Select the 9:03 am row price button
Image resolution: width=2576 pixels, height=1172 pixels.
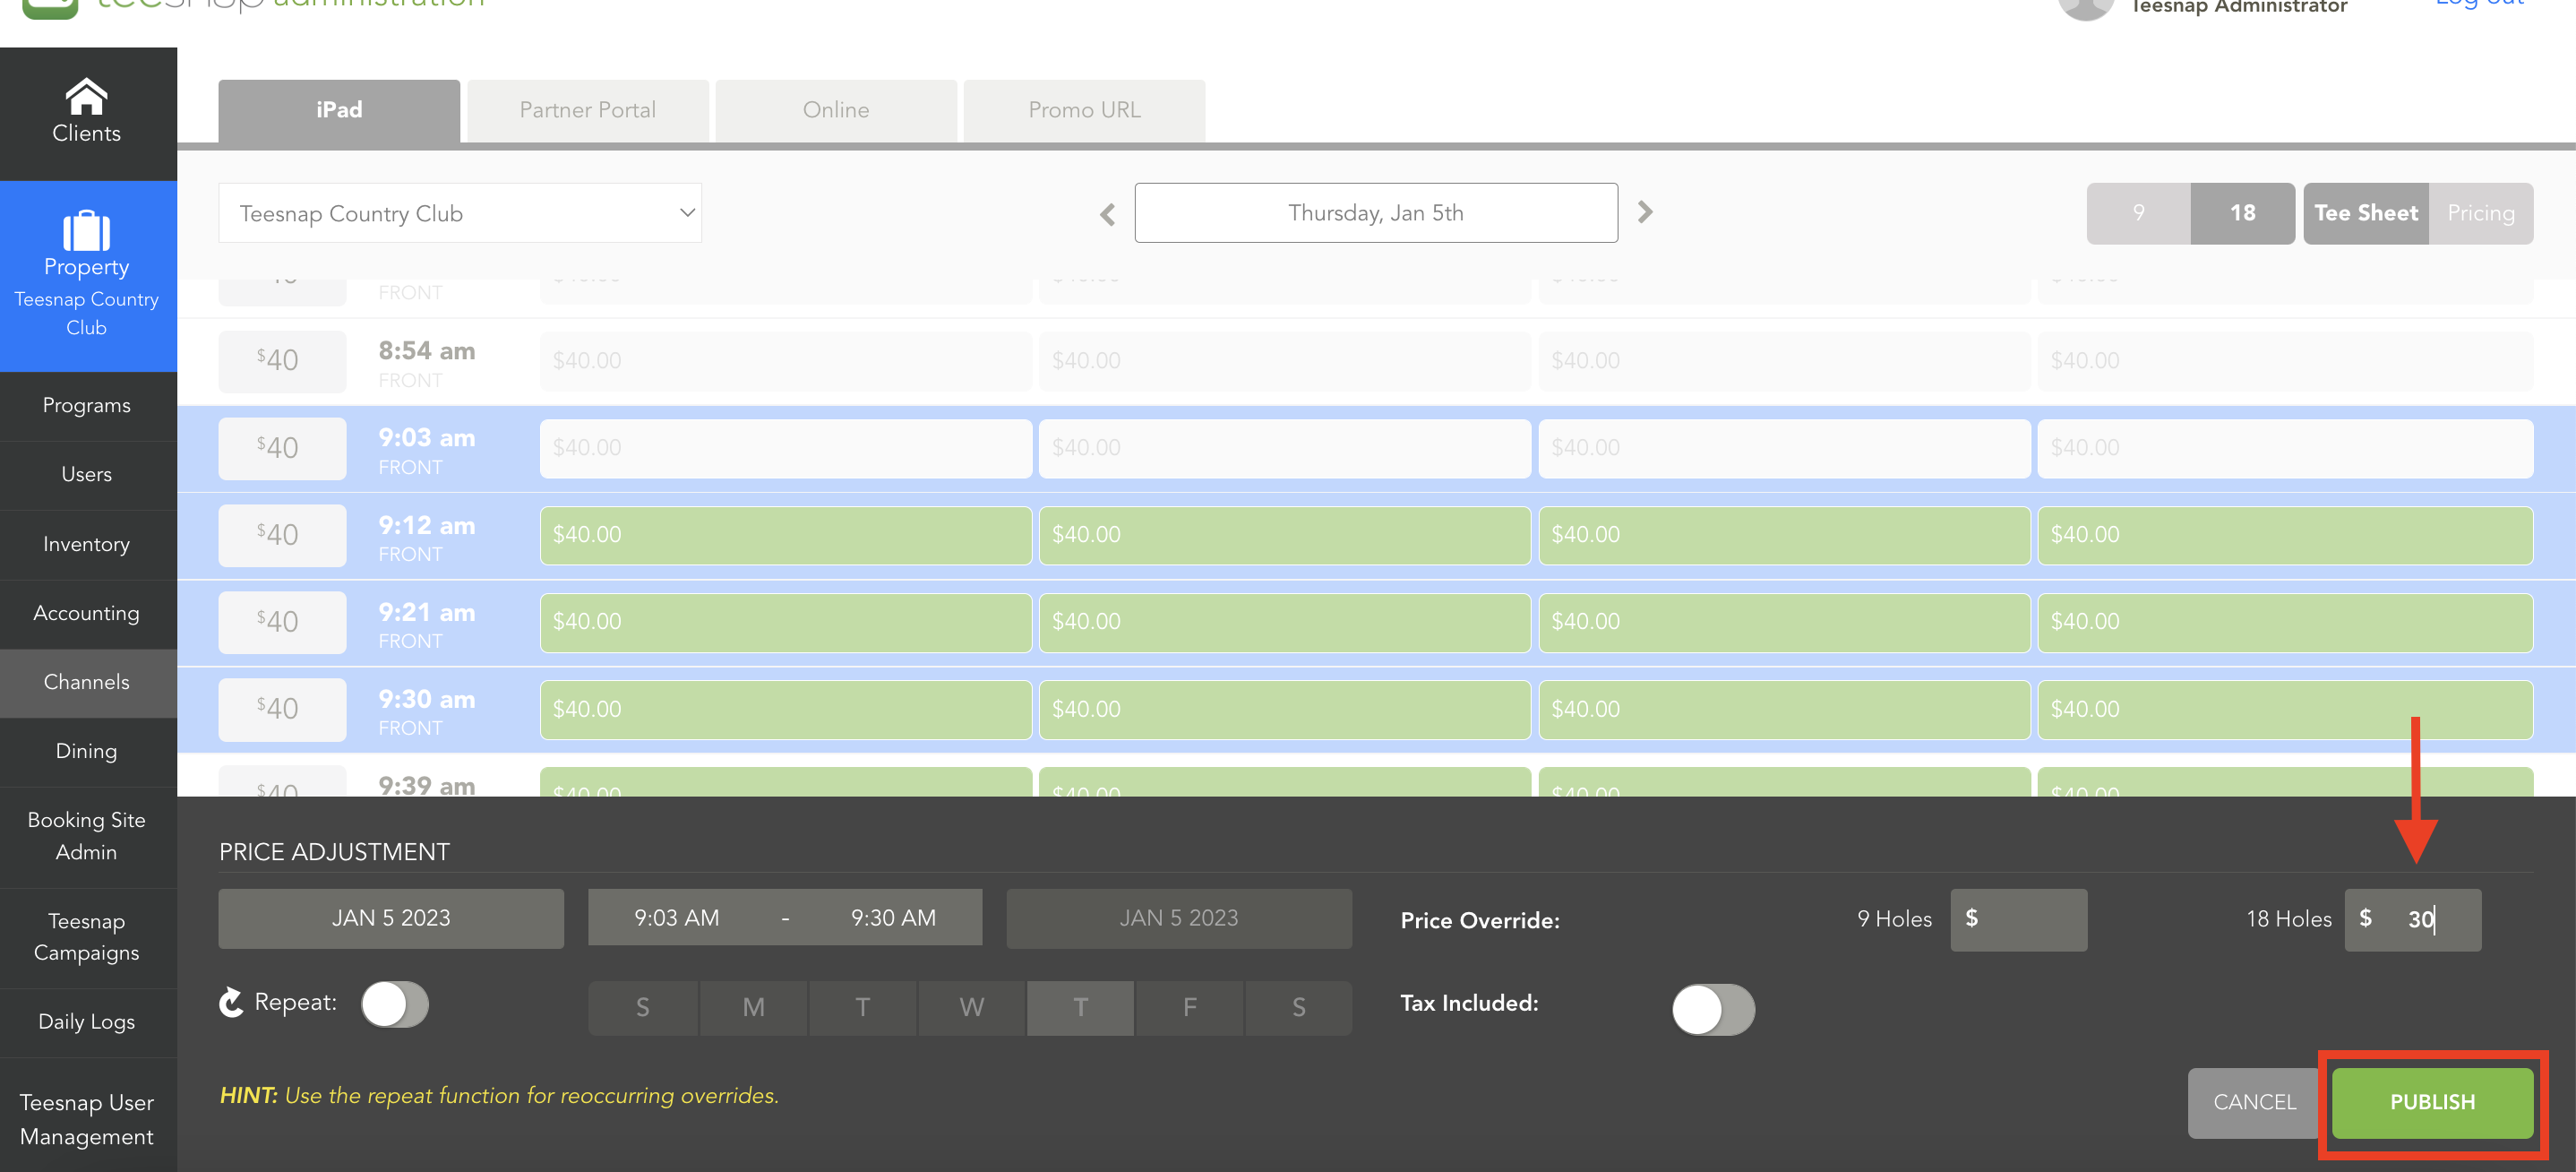point(282,448)
